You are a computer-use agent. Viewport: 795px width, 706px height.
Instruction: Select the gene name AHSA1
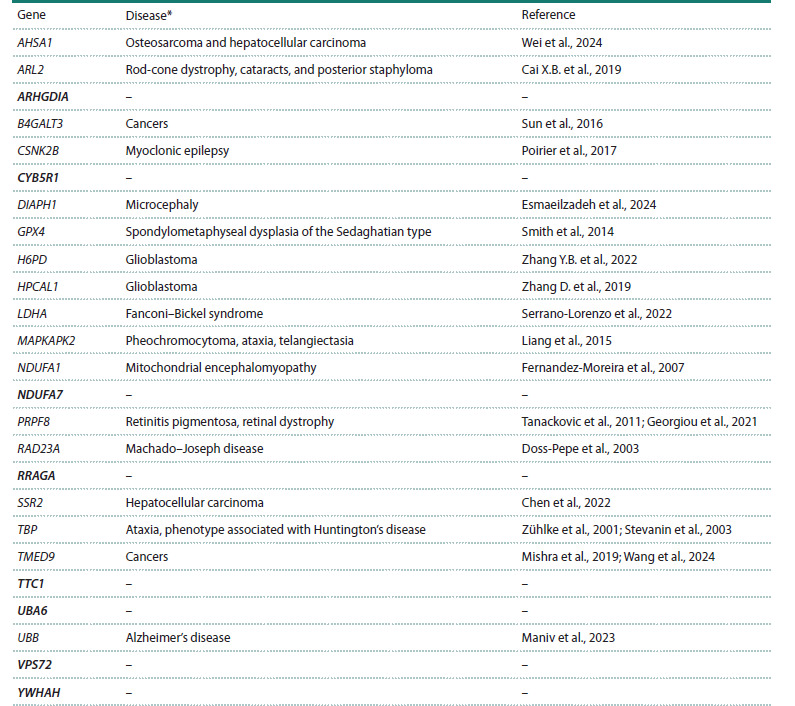click(x=35, y=43)
